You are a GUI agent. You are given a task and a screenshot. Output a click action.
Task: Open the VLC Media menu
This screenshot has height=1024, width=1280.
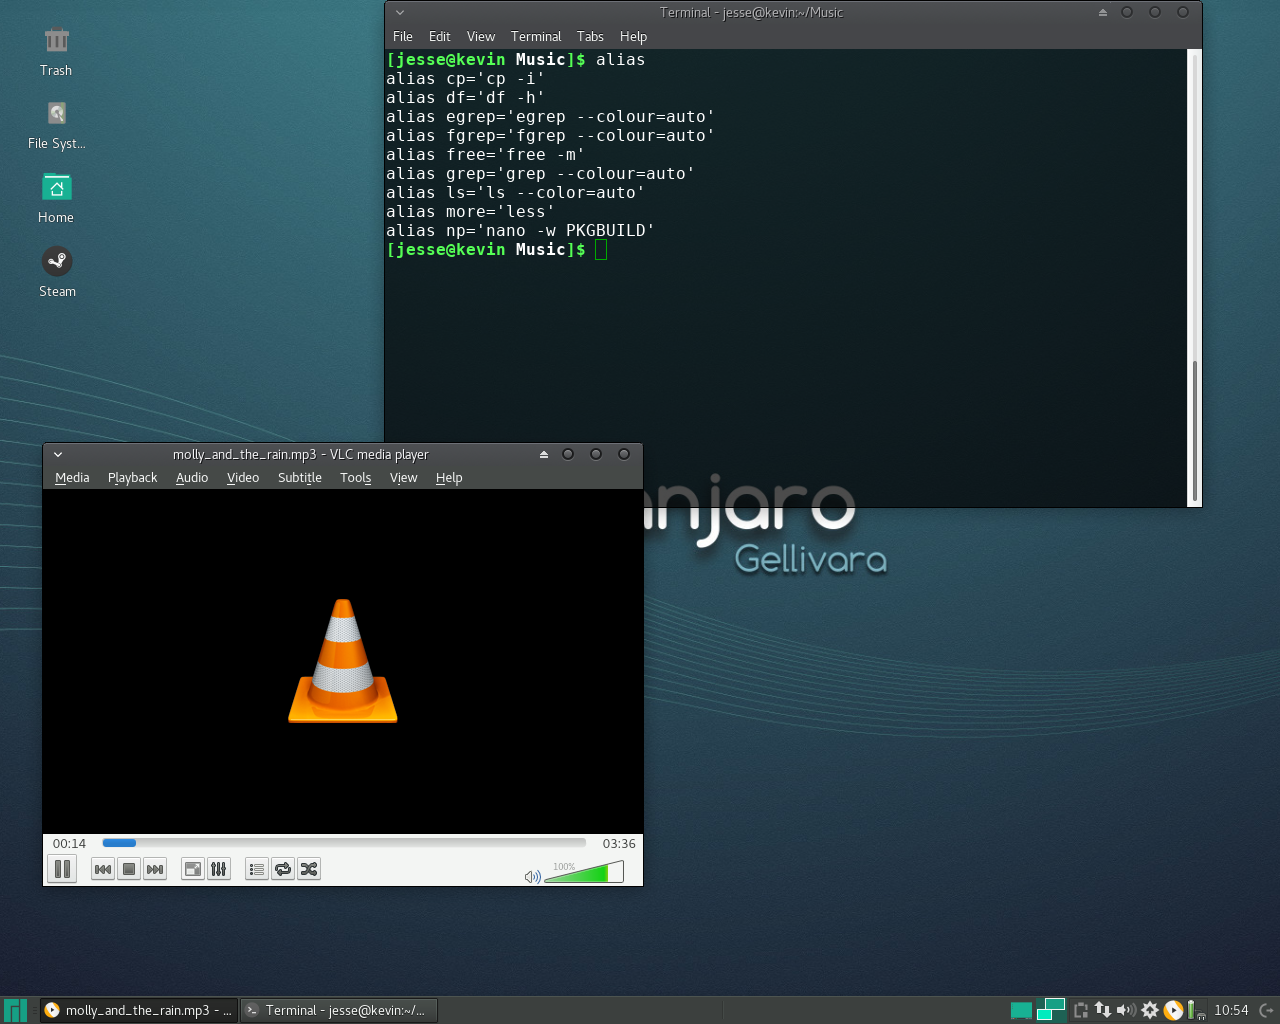(72, 478)
